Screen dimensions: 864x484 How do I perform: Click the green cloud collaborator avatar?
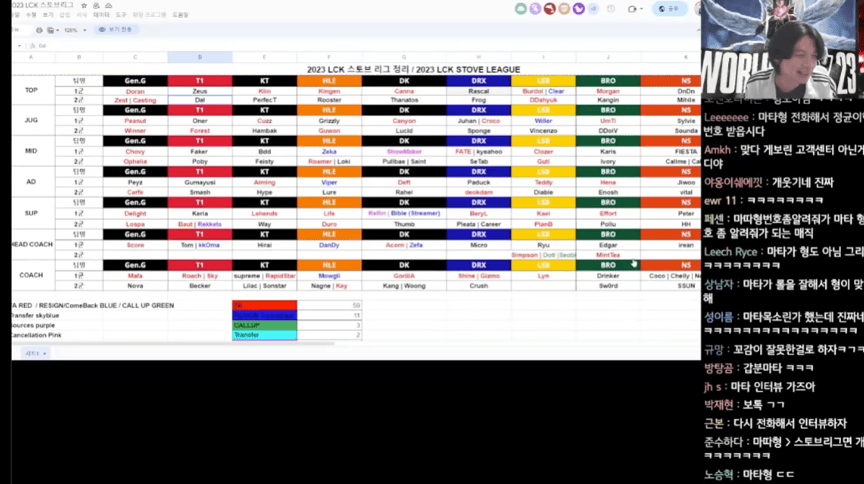tap(521, 9)
